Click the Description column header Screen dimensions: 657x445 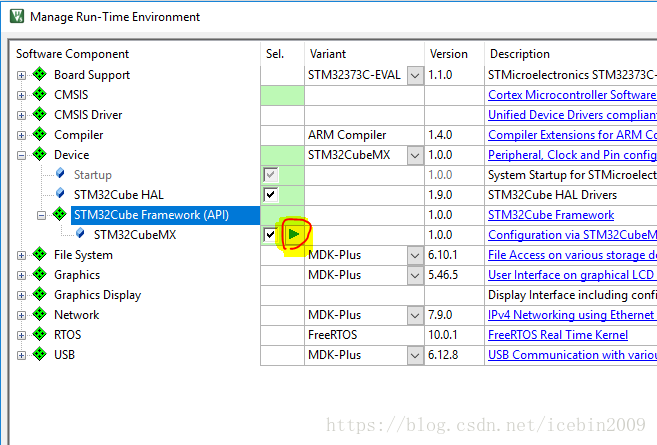(520, 54)
